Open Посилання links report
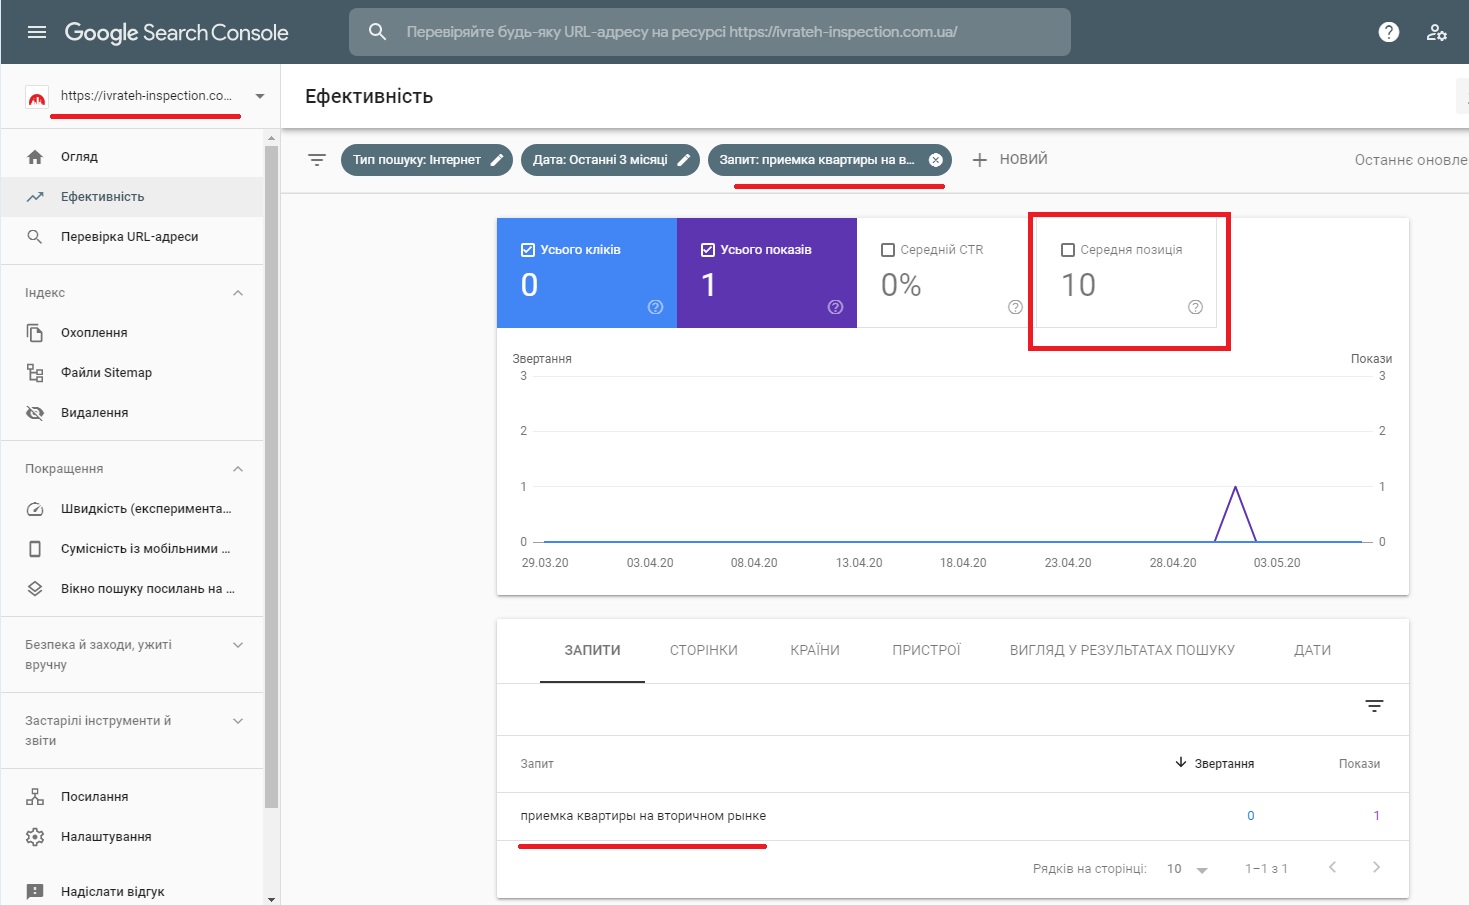The width and height of the screenshot is (1469, 905). pos(132,797)
